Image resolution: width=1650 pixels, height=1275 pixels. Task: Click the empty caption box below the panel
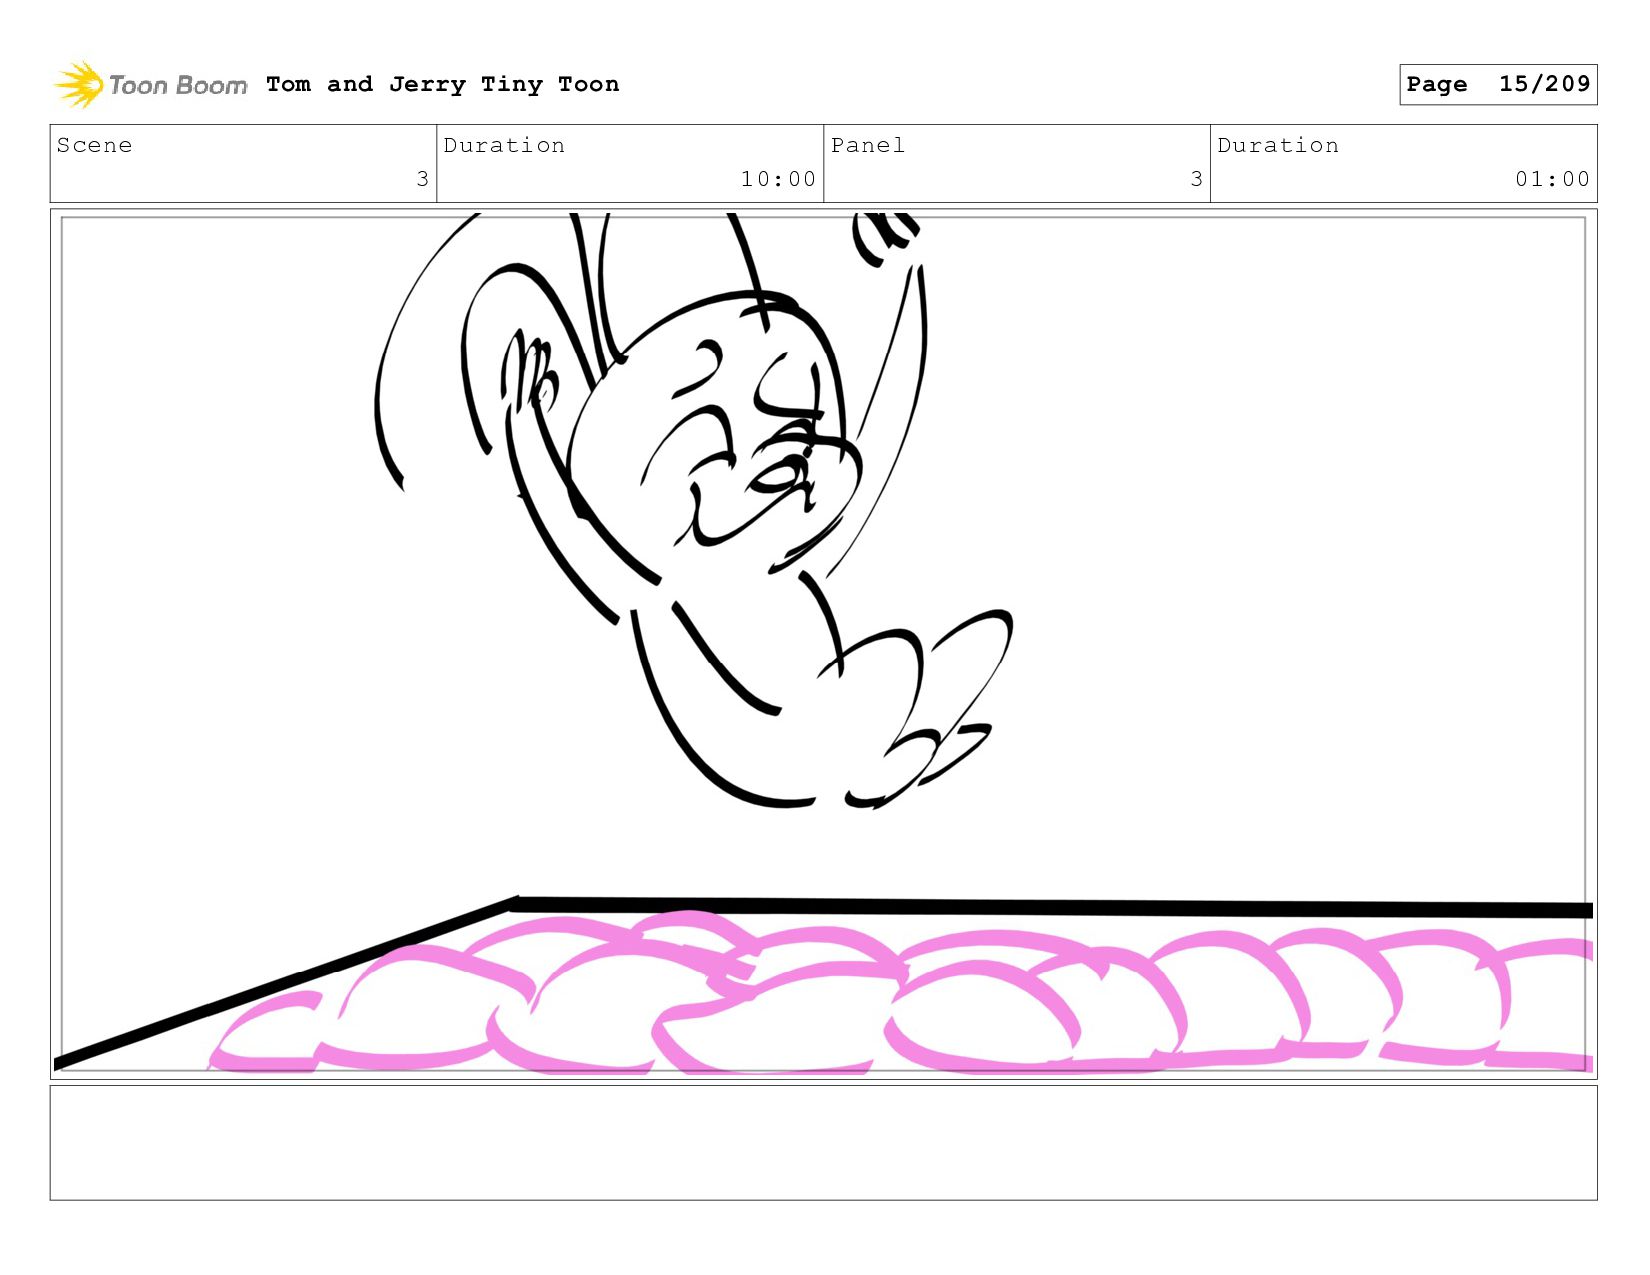pyautogui.click(x=823, y=1143)
